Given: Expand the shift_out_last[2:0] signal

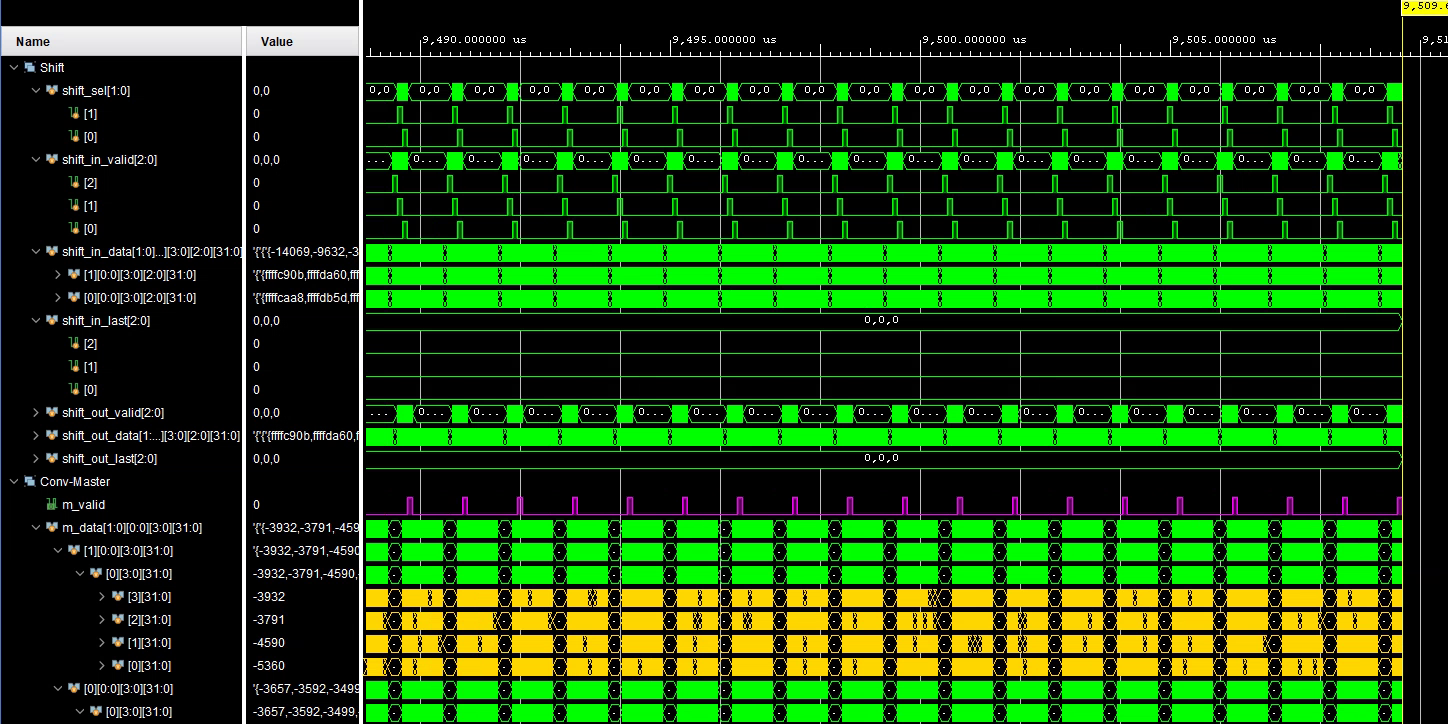Looking at the screenshot, I should click(x=37, y=459).
